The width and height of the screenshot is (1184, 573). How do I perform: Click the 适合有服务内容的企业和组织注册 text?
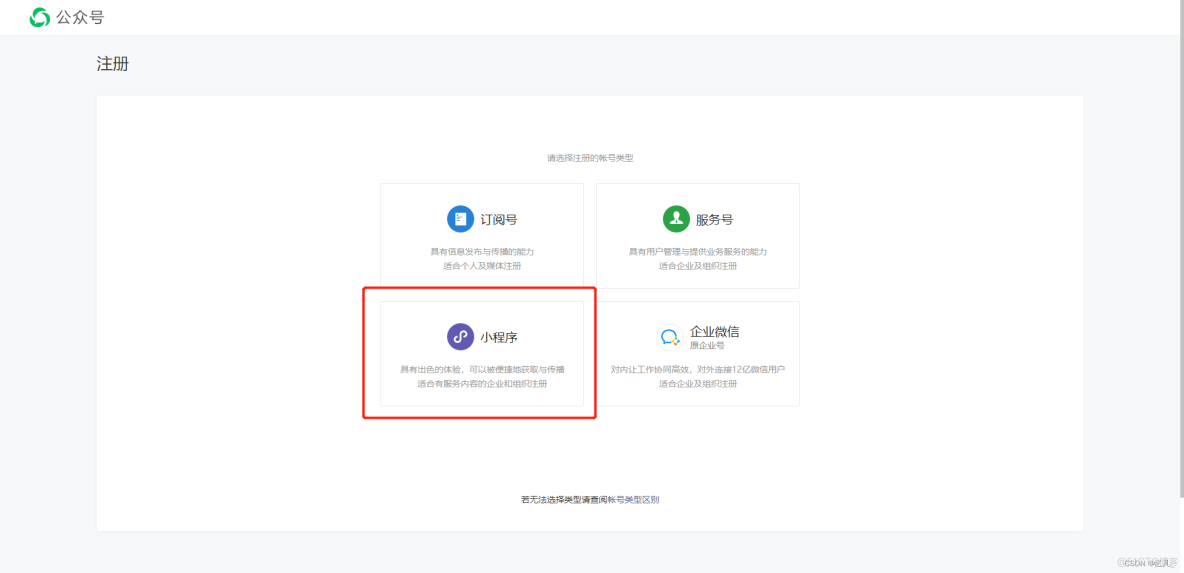coord(482,384)
